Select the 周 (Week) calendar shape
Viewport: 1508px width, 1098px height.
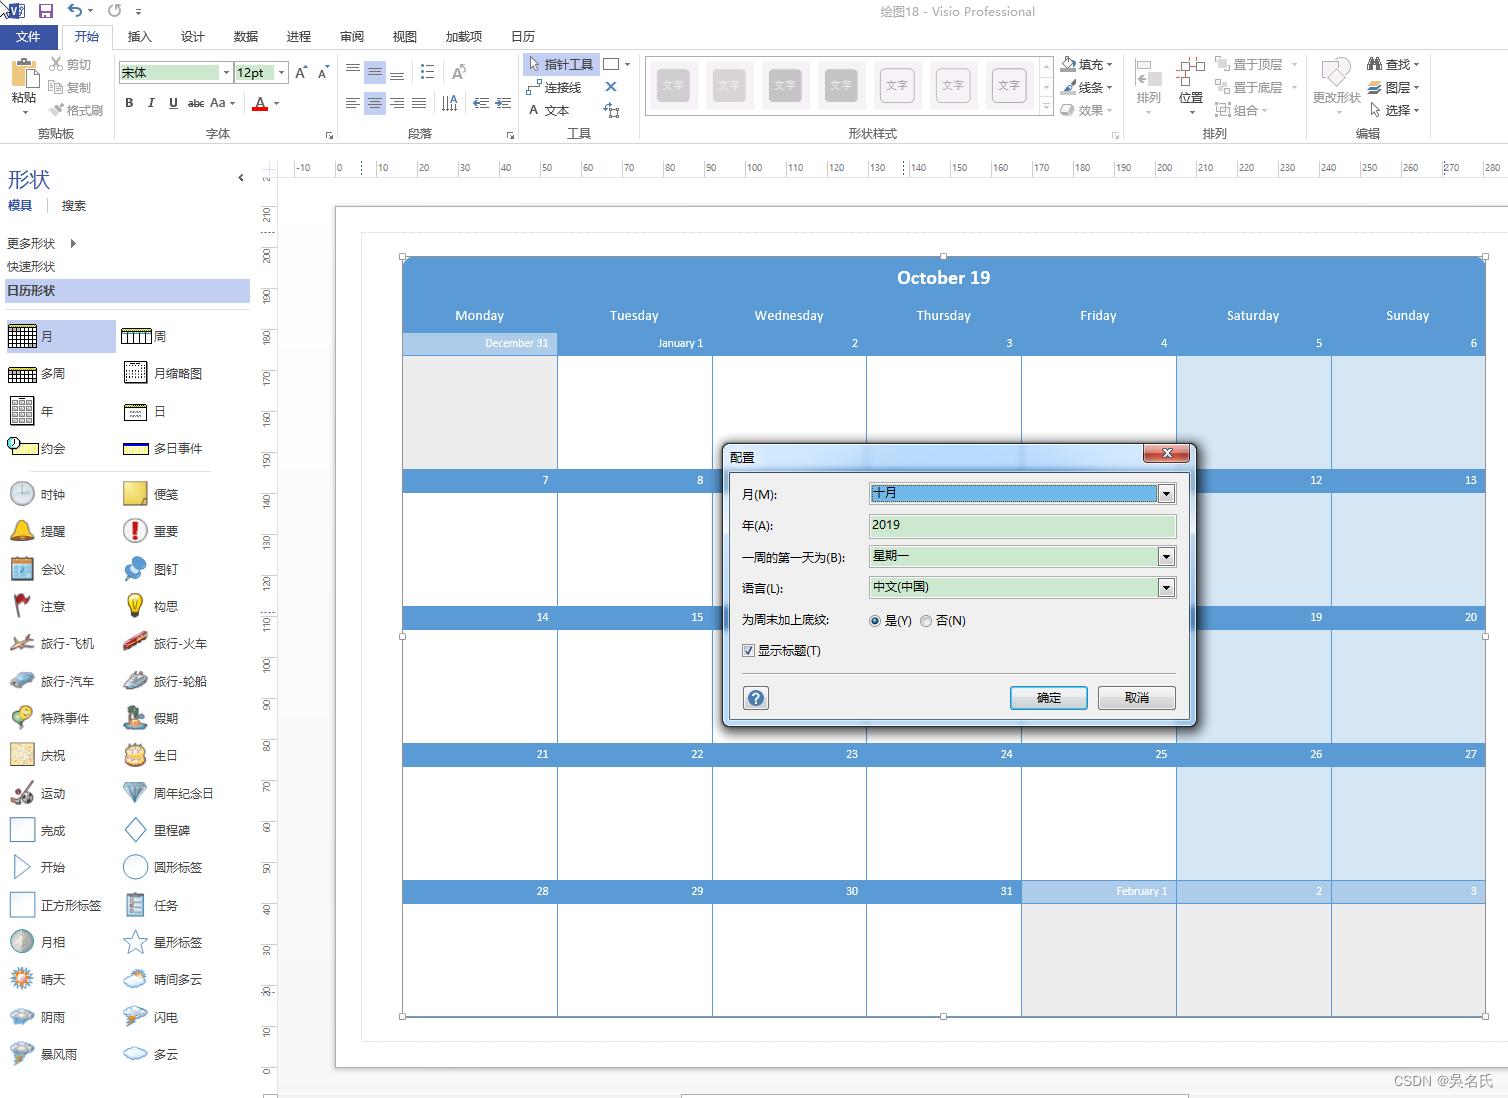coord(145,337)
